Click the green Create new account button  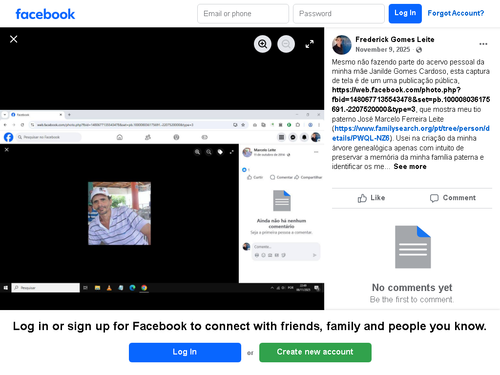tap(315, 352)
